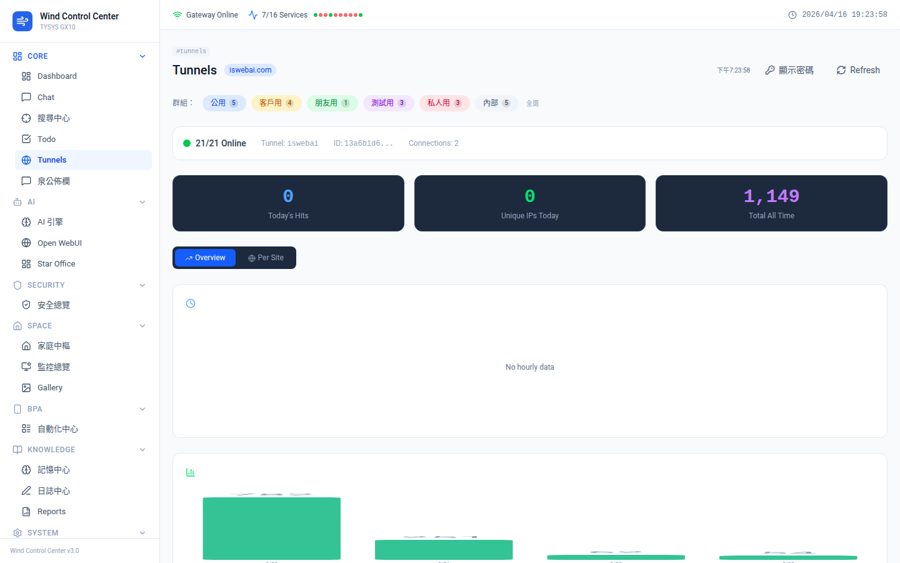This screenshot has height=563, width=900.
Task: Go to Open WebUI globe item
Action: click(x=60, y=243)
